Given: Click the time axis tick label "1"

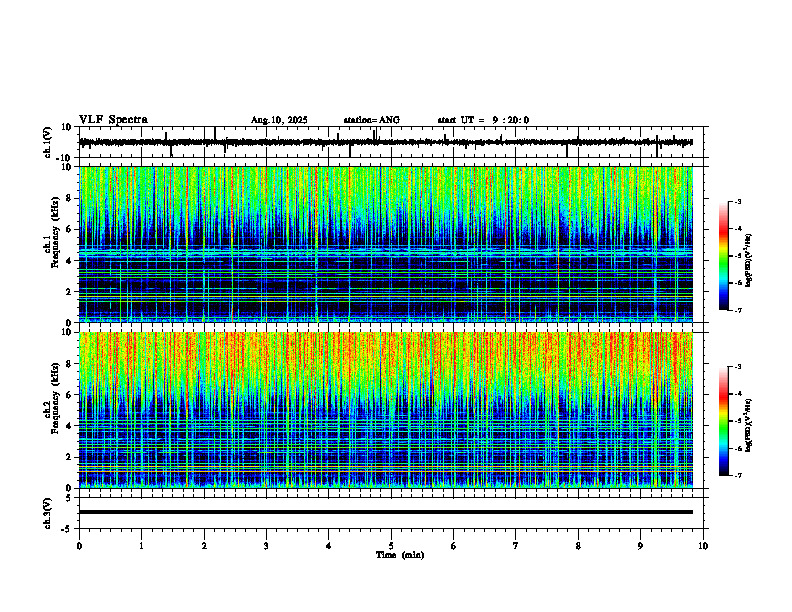Looking at the screenshot, I should [141, 546].
